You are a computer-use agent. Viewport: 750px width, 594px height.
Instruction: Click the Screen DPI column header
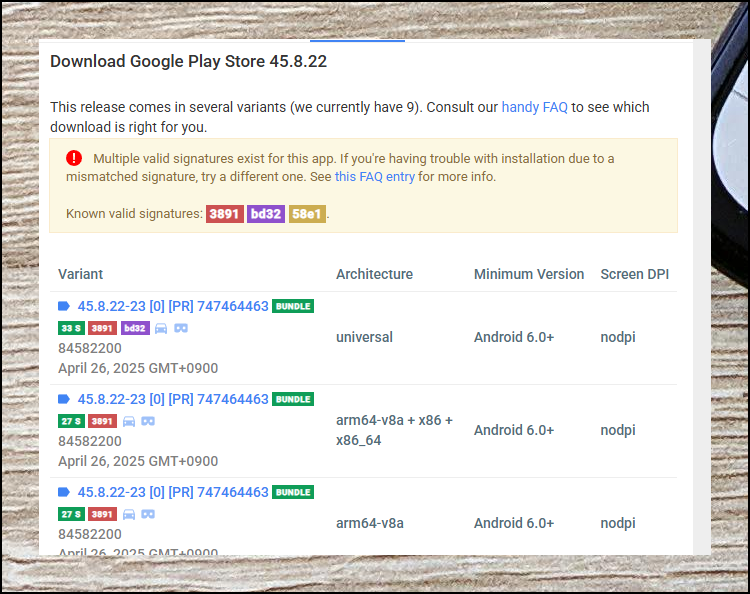(634, 274)
